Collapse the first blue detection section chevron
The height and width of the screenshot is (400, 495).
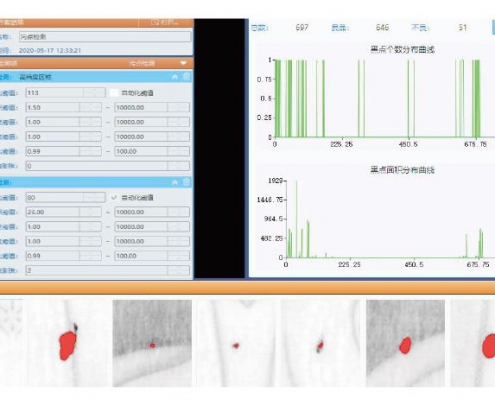(x=175, y=77)
